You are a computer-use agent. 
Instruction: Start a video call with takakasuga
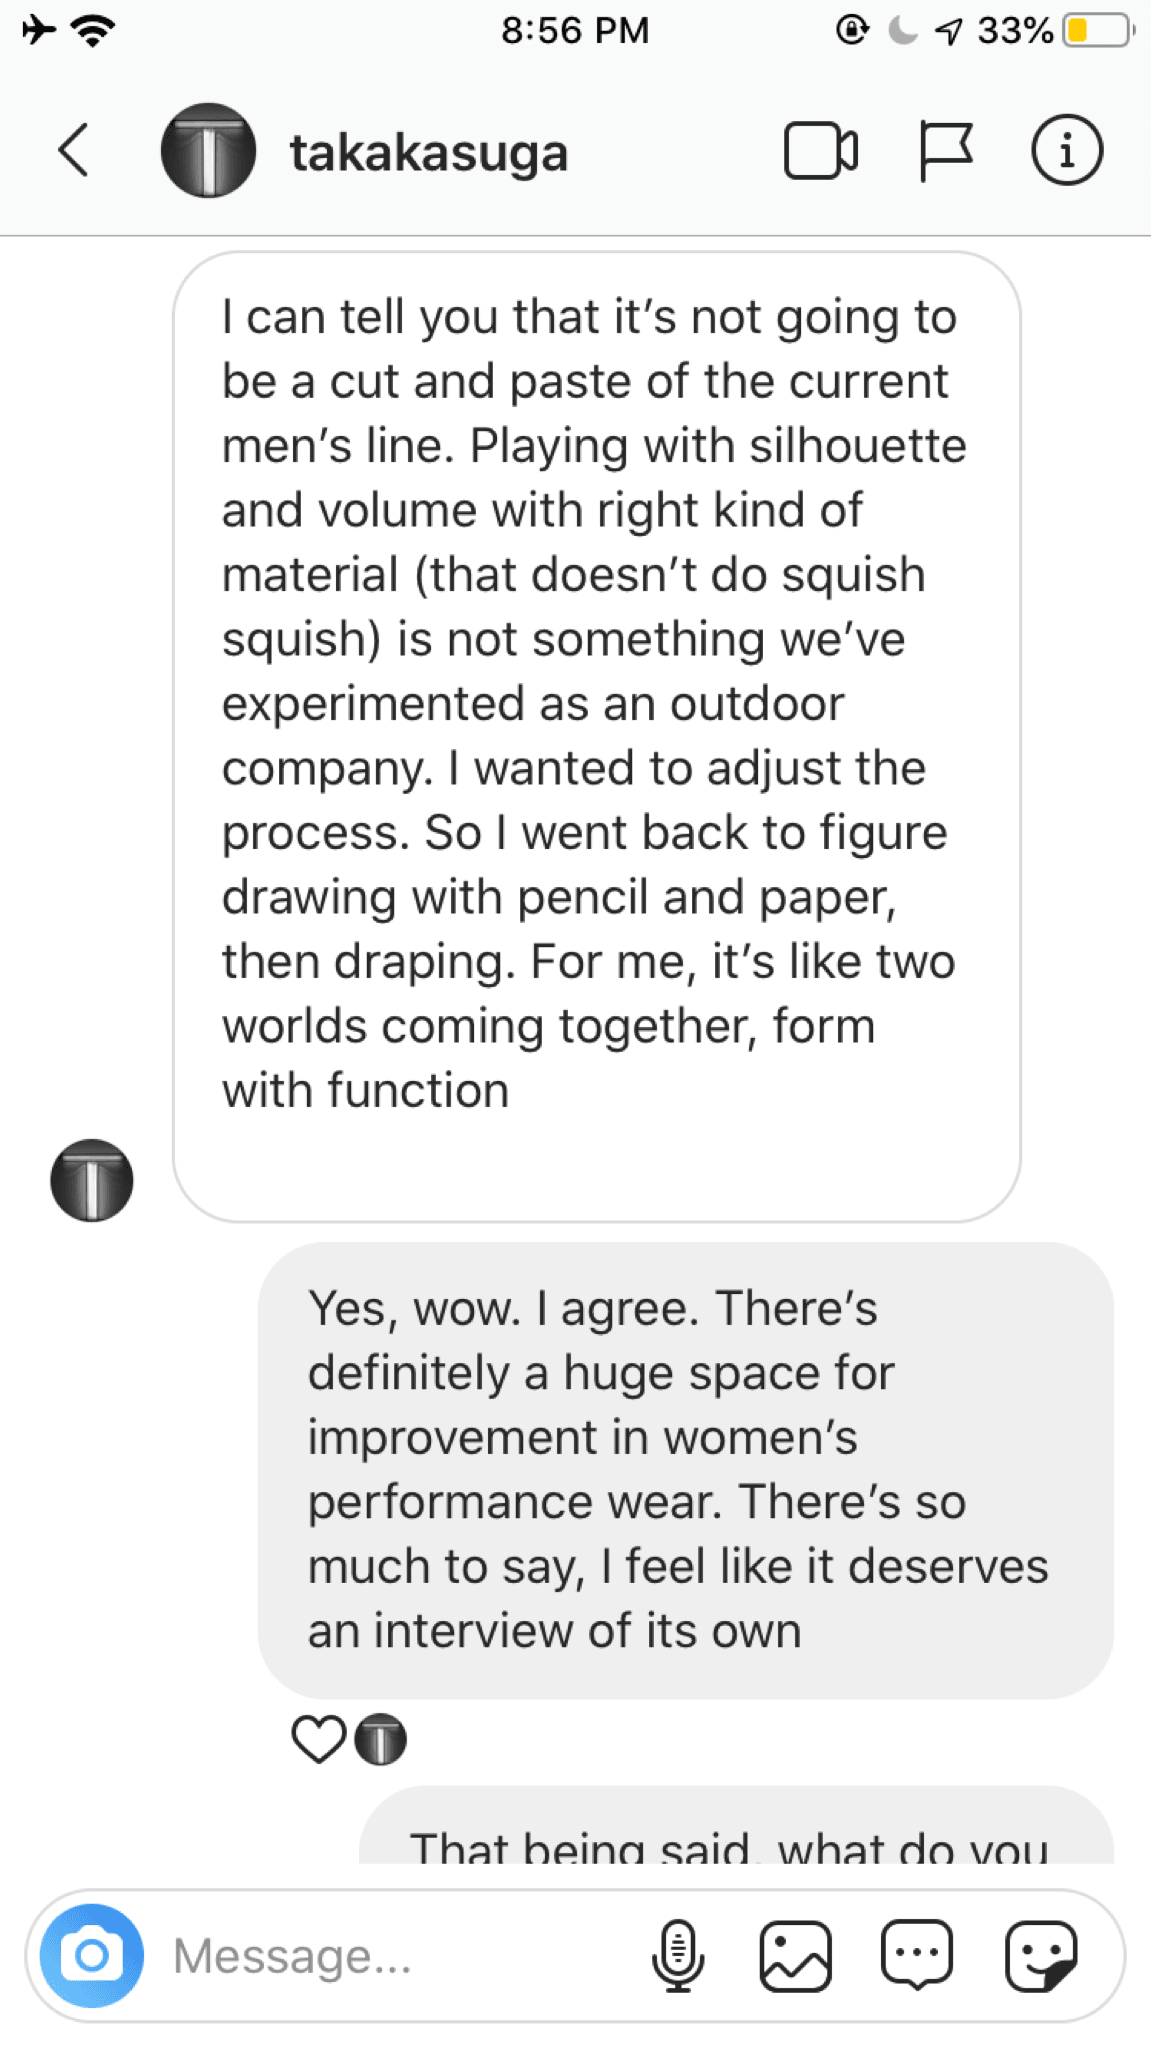tap(820, 151)
